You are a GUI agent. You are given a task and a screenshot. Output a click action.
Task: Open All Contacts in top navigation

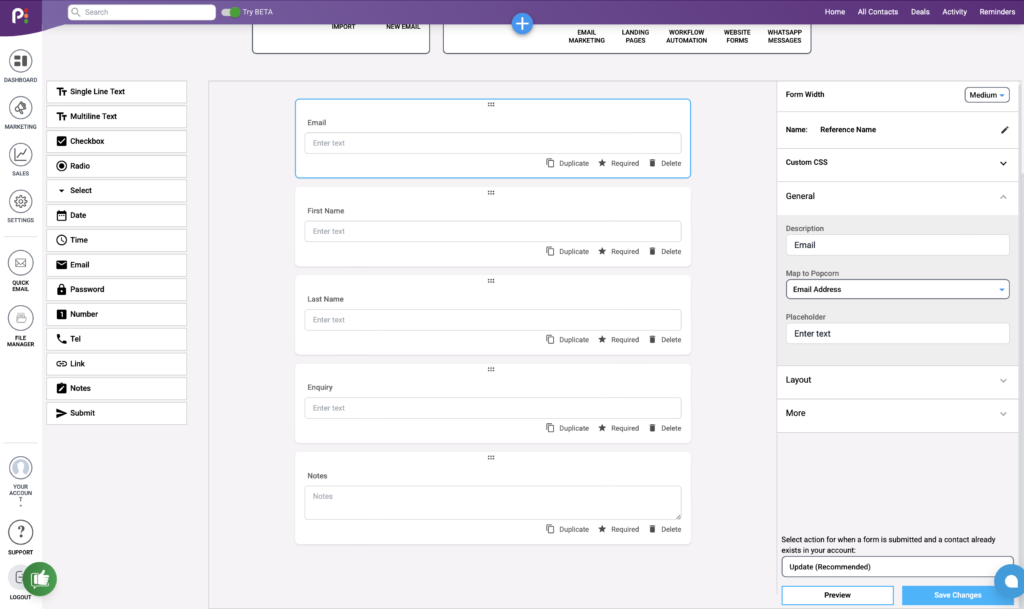click(877, 12)
